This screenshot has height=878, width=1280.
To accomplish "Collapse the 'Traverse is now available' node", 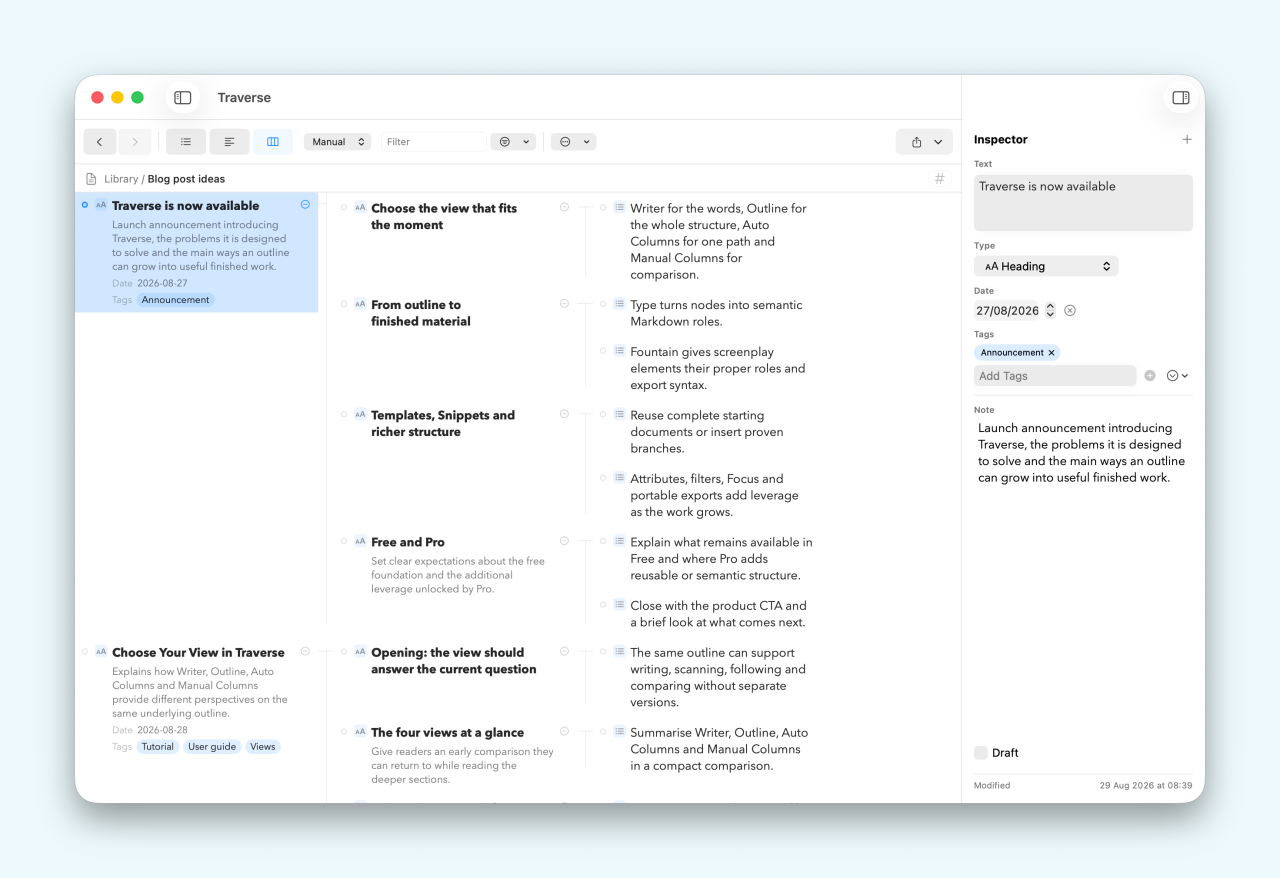I will click(x=305, y=204).
